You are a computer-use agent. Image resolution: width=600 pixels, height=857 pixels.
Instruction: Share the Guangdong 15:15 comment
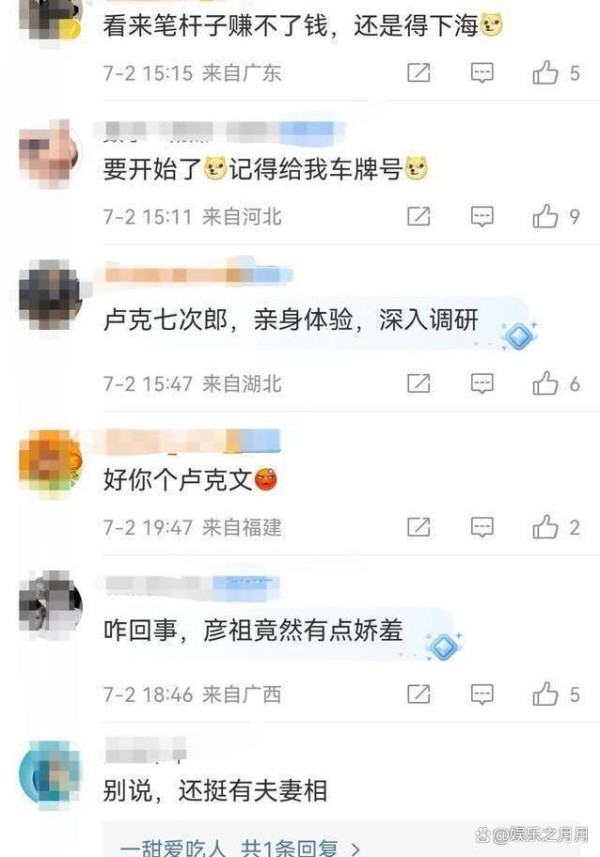tap(419, 73)
